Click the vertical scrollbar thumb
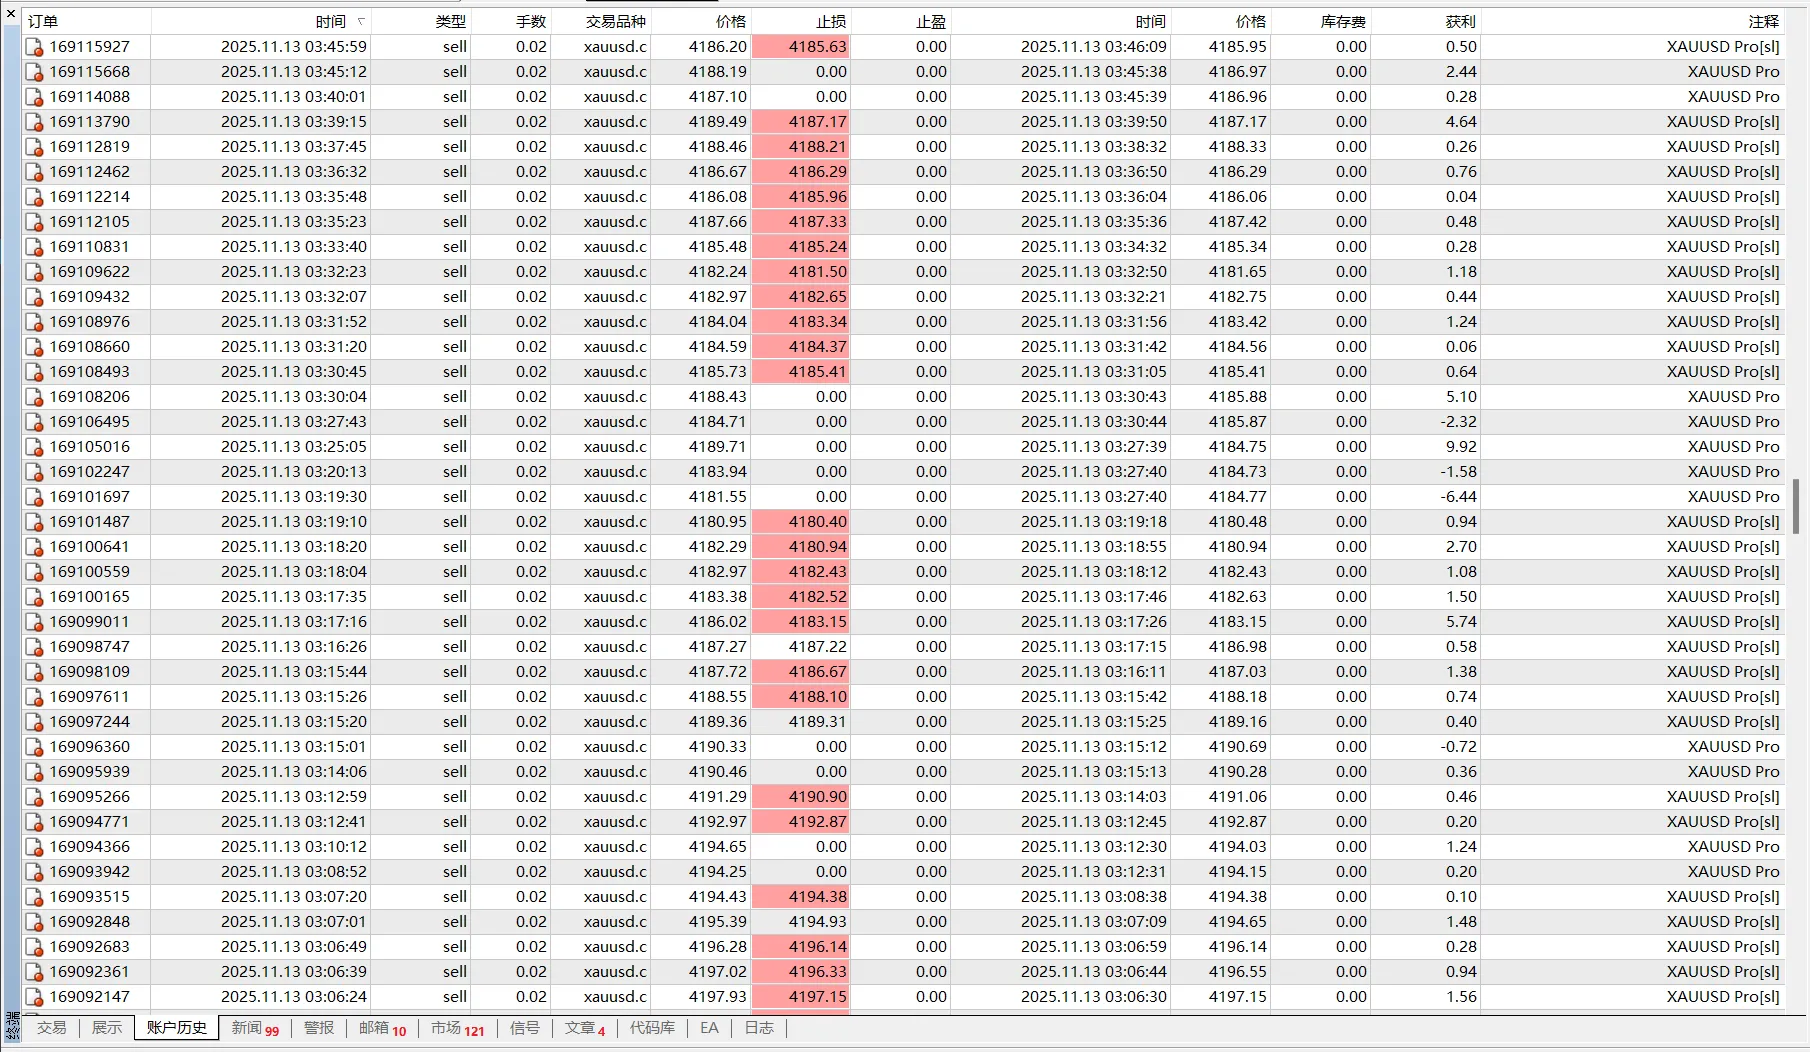The width and height of the screenshot is (1810, 1052). point(1796,506)
